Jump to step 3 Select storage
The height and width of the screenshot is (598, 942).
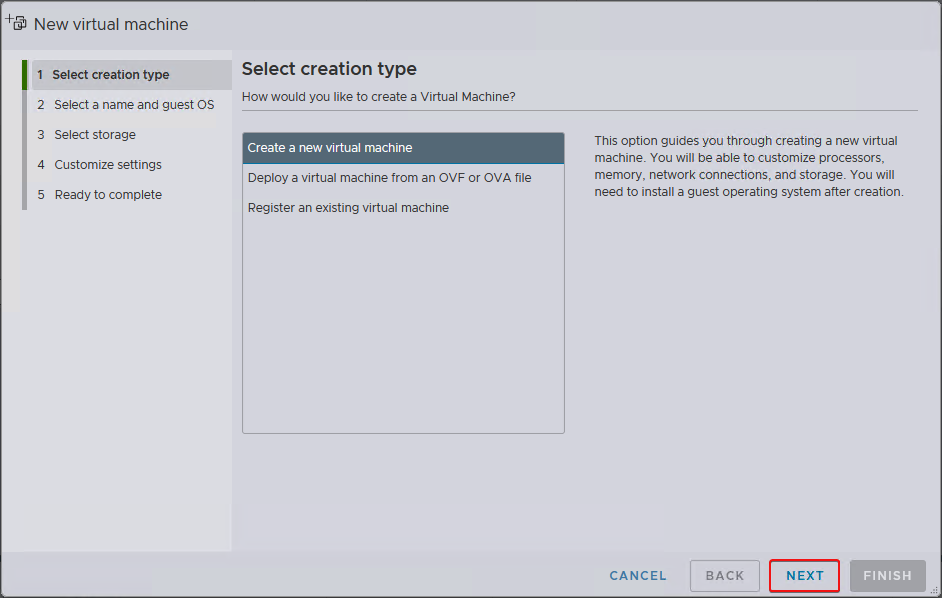pyautogui.click(x=94, y=135)
